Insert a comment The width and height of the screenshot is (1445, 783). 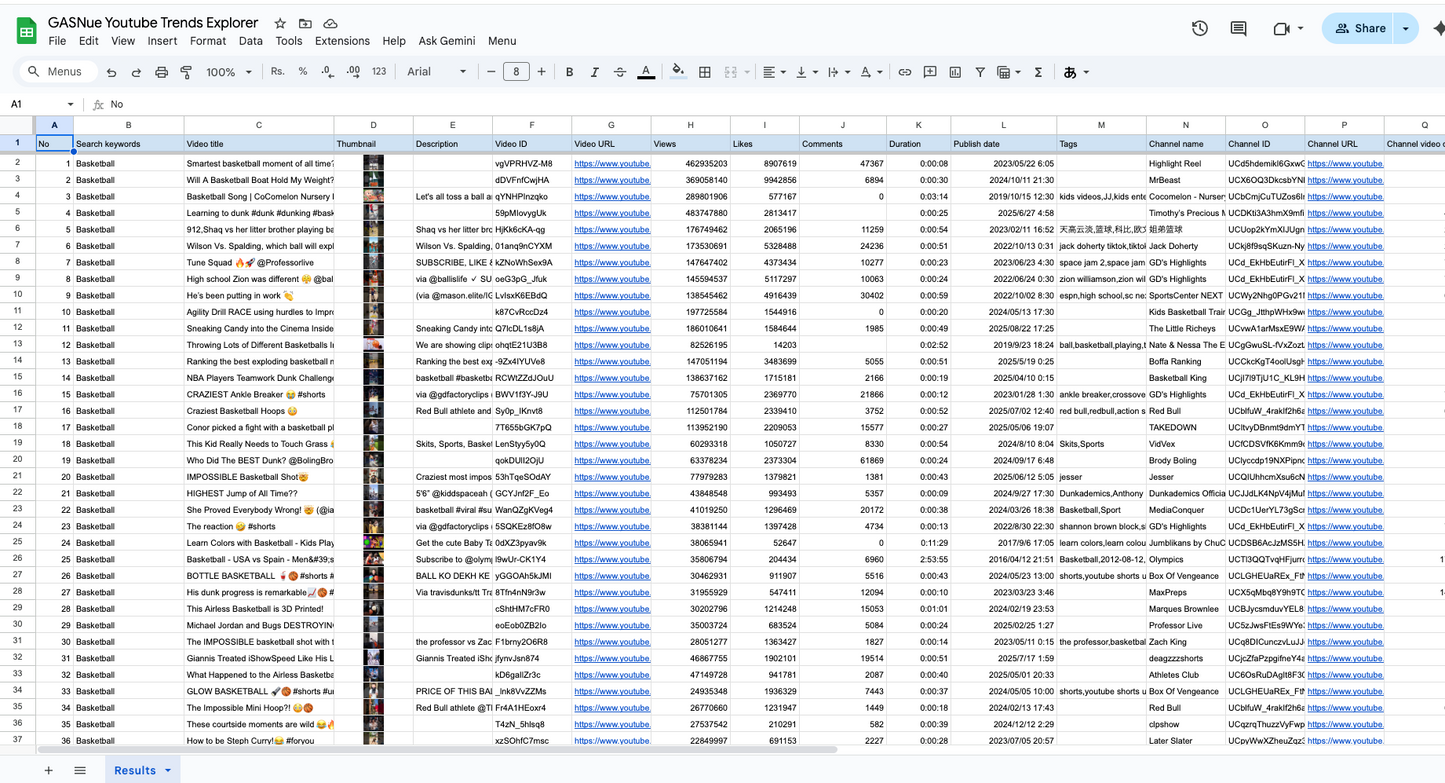coord(930,72)
